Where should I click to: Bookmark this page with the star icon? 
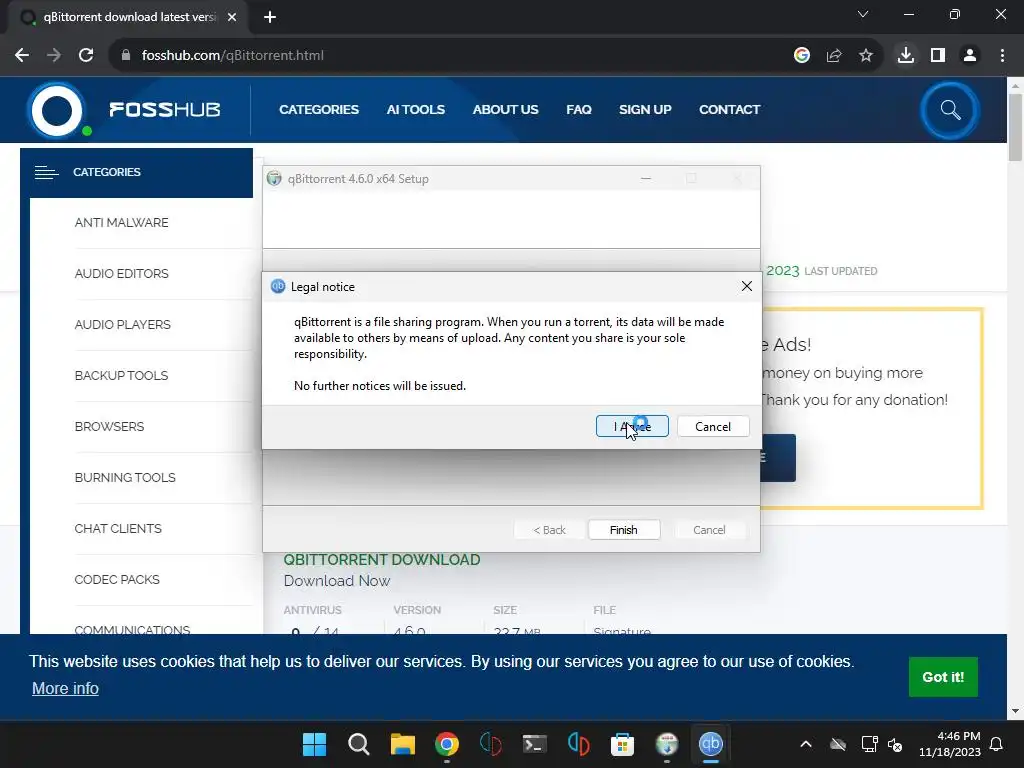click(866, 56)
